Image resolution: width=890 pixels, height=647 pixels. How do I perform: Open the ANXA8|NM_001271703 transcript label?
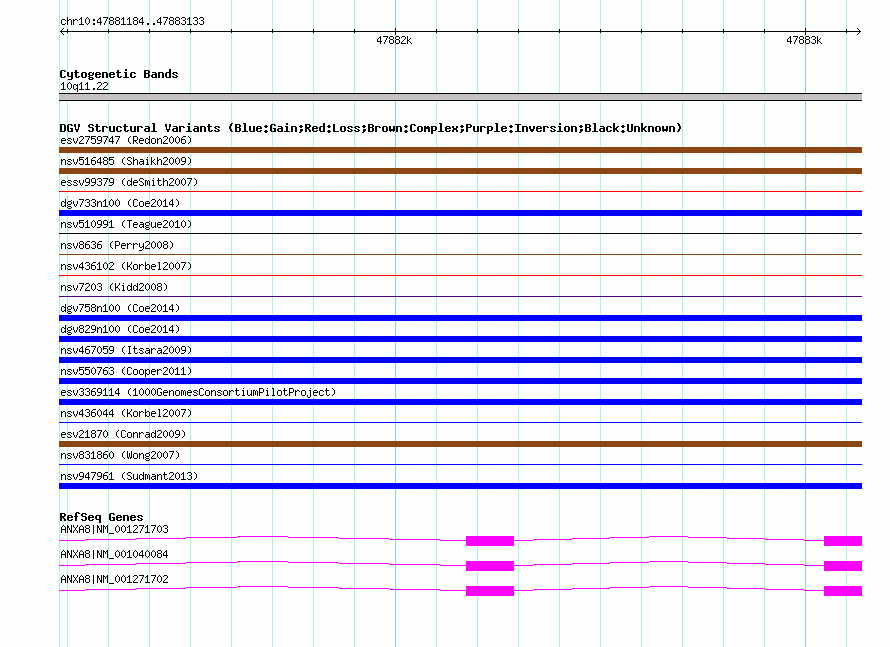tap(114, 529)
